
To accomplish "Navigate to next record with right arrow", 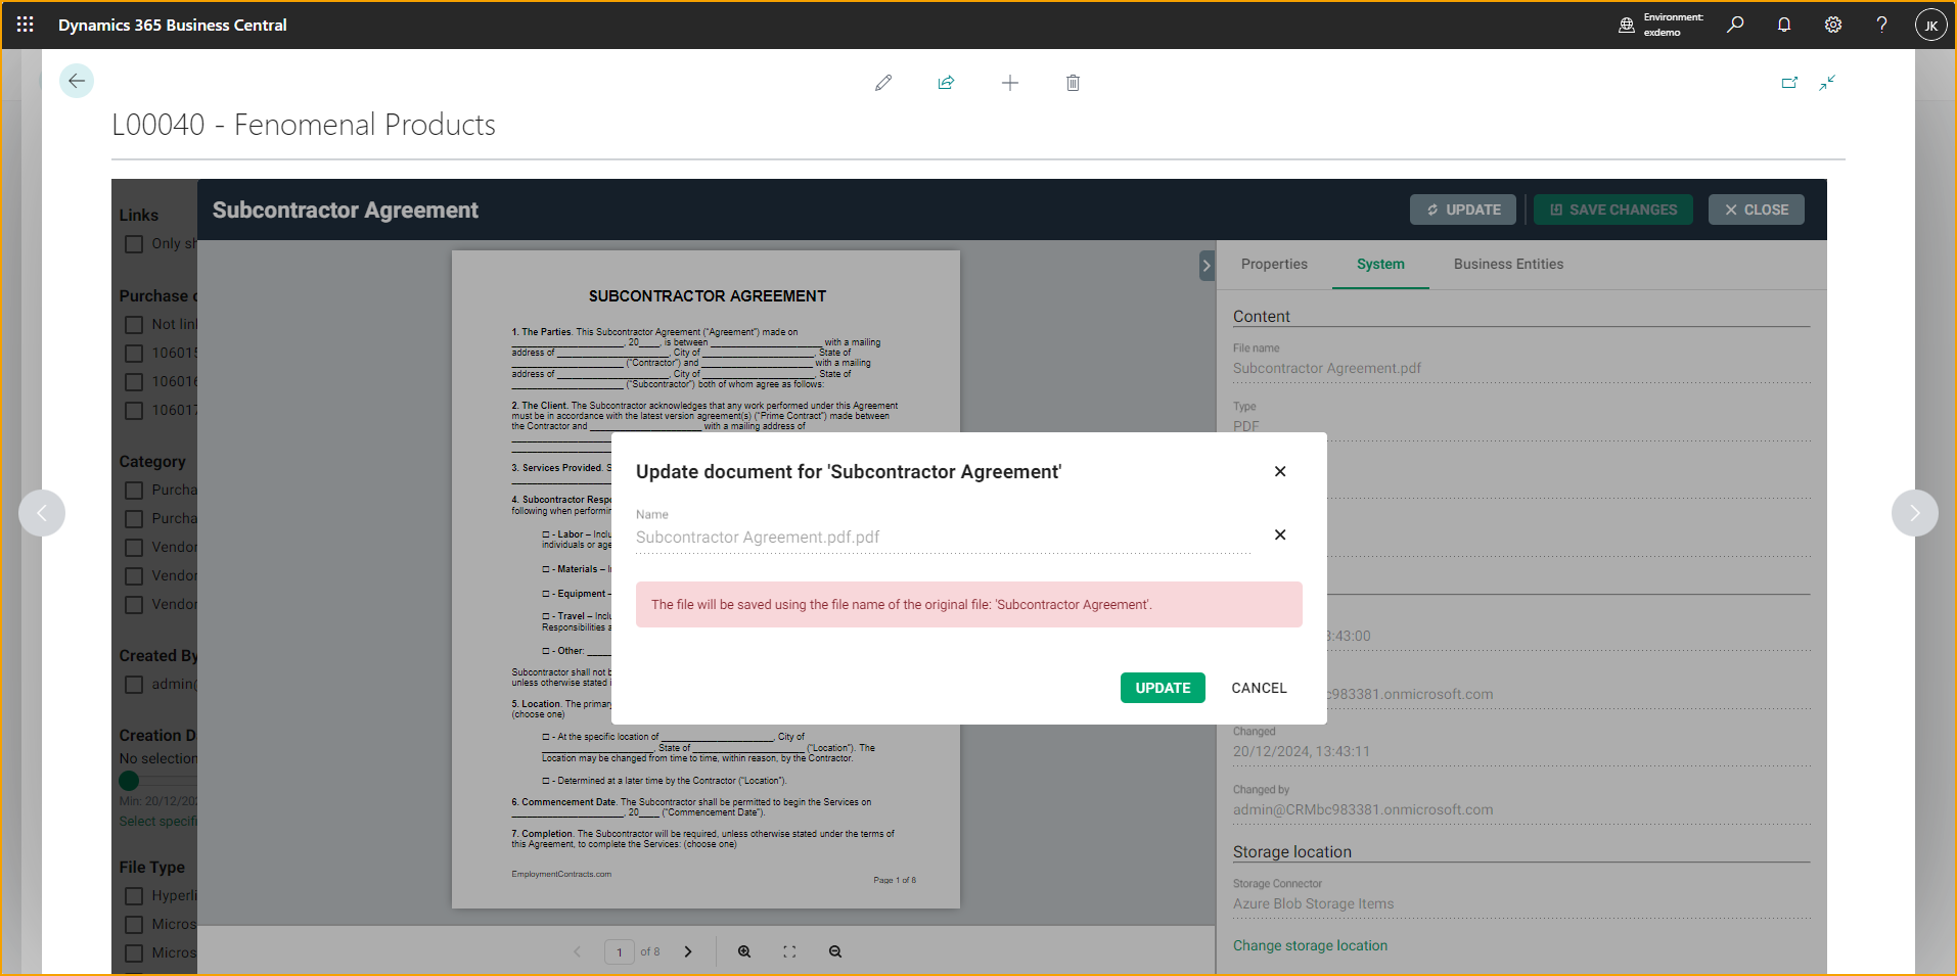I will click(1914, 513).
